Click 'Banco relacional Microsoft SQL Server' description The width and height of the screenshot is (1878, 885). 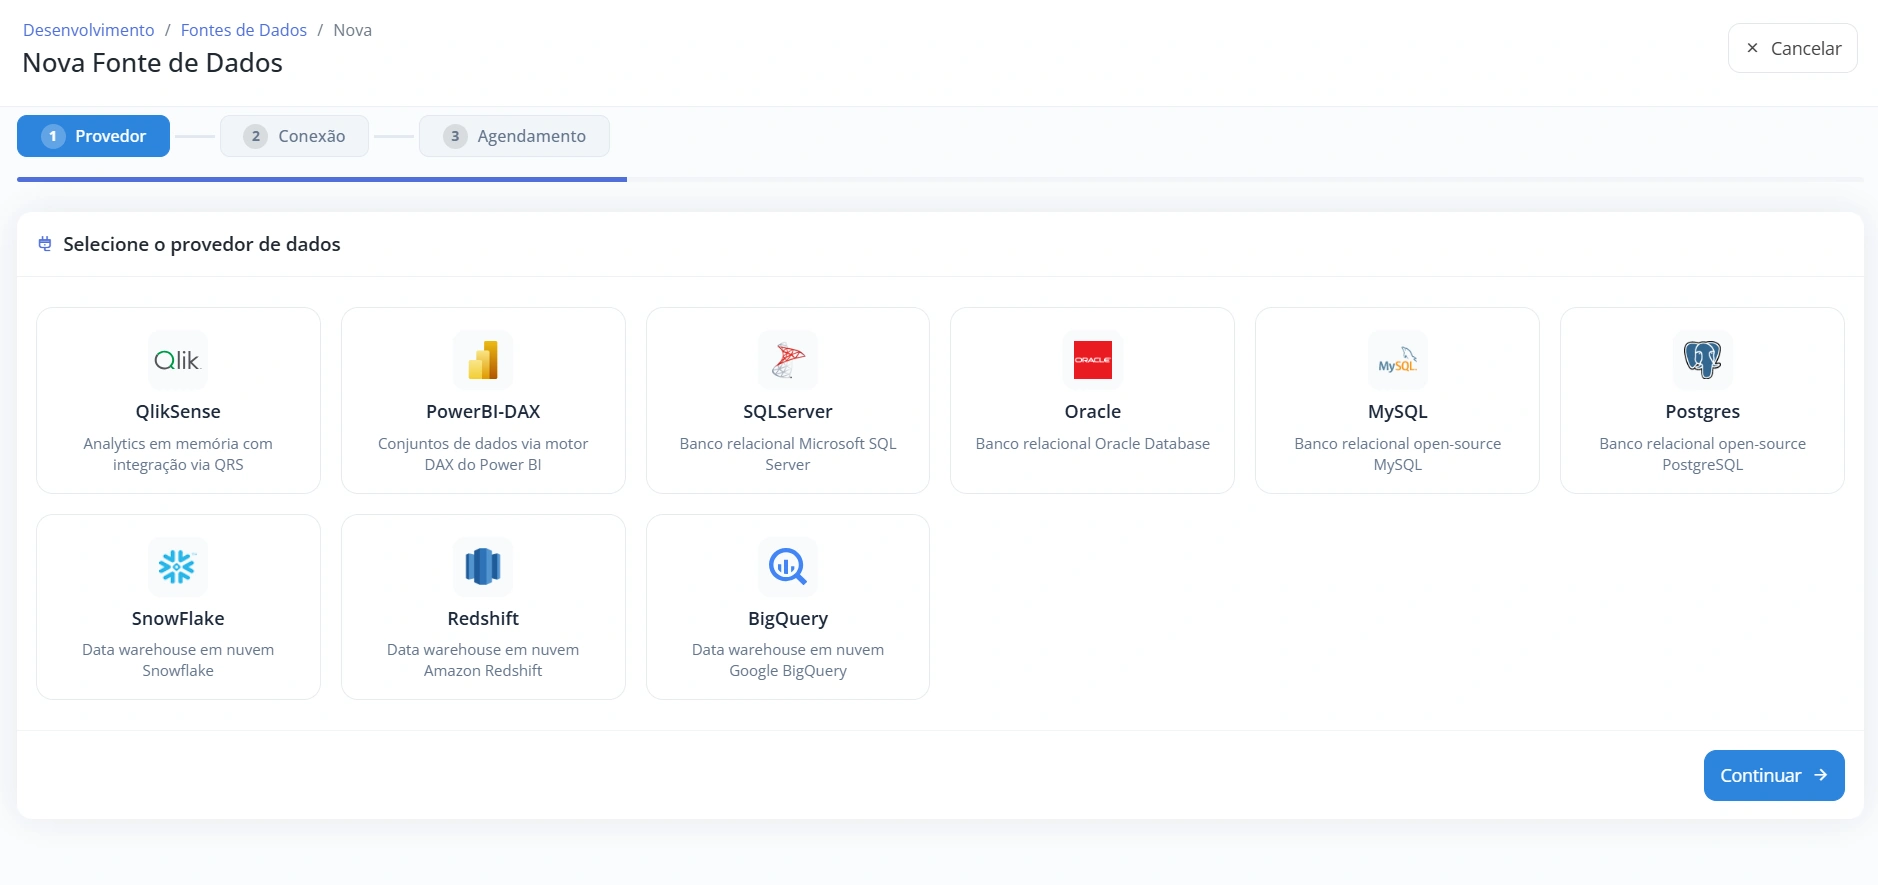pos(788,454)
